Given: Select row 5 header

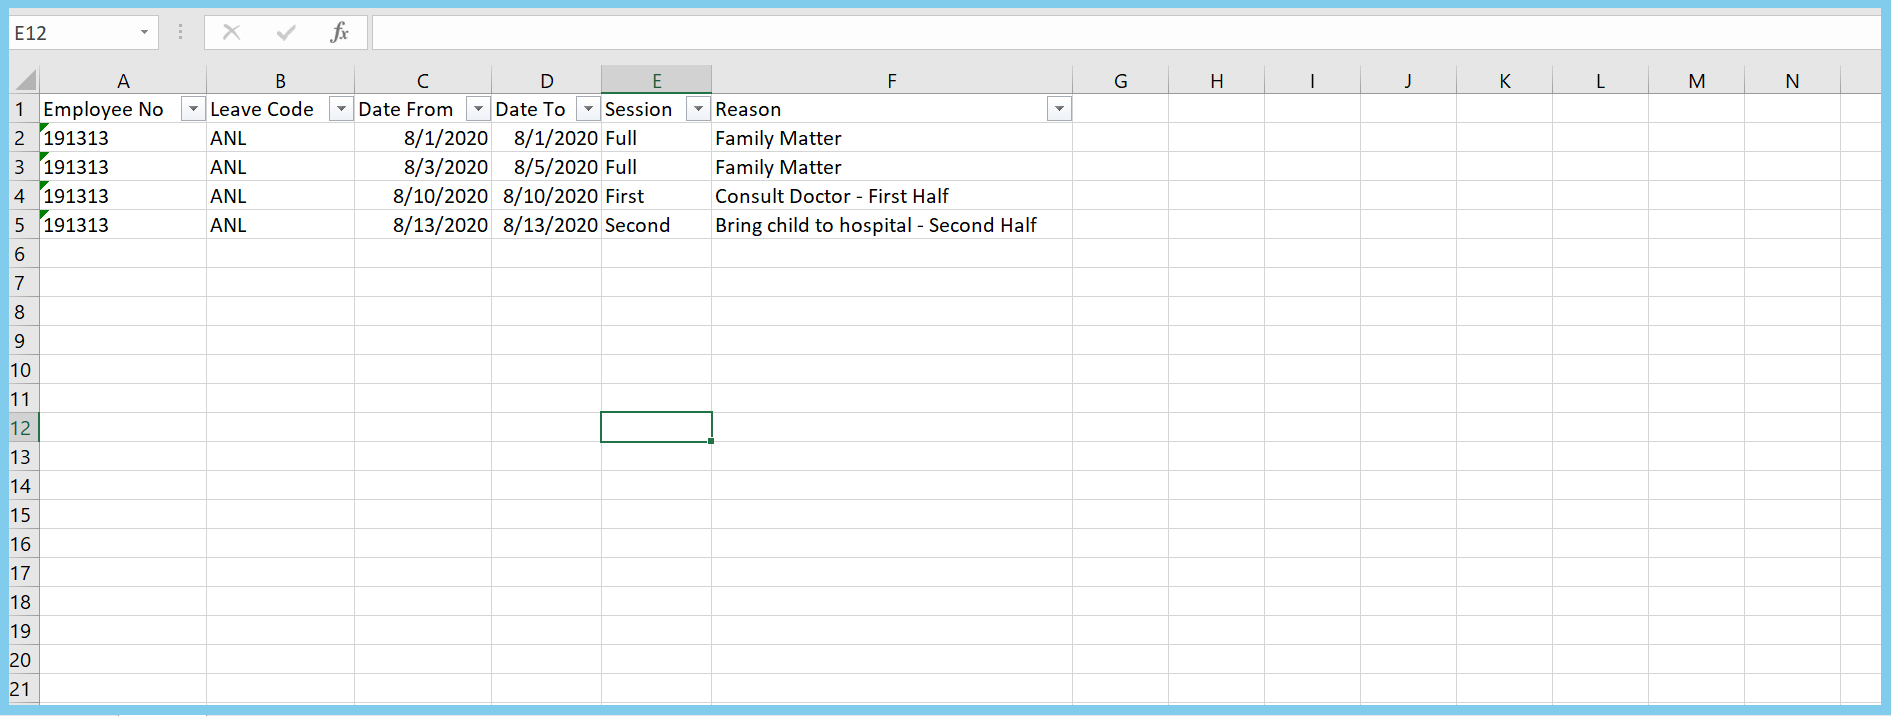Looking at the screenshot, I should (x=20, y=225).
